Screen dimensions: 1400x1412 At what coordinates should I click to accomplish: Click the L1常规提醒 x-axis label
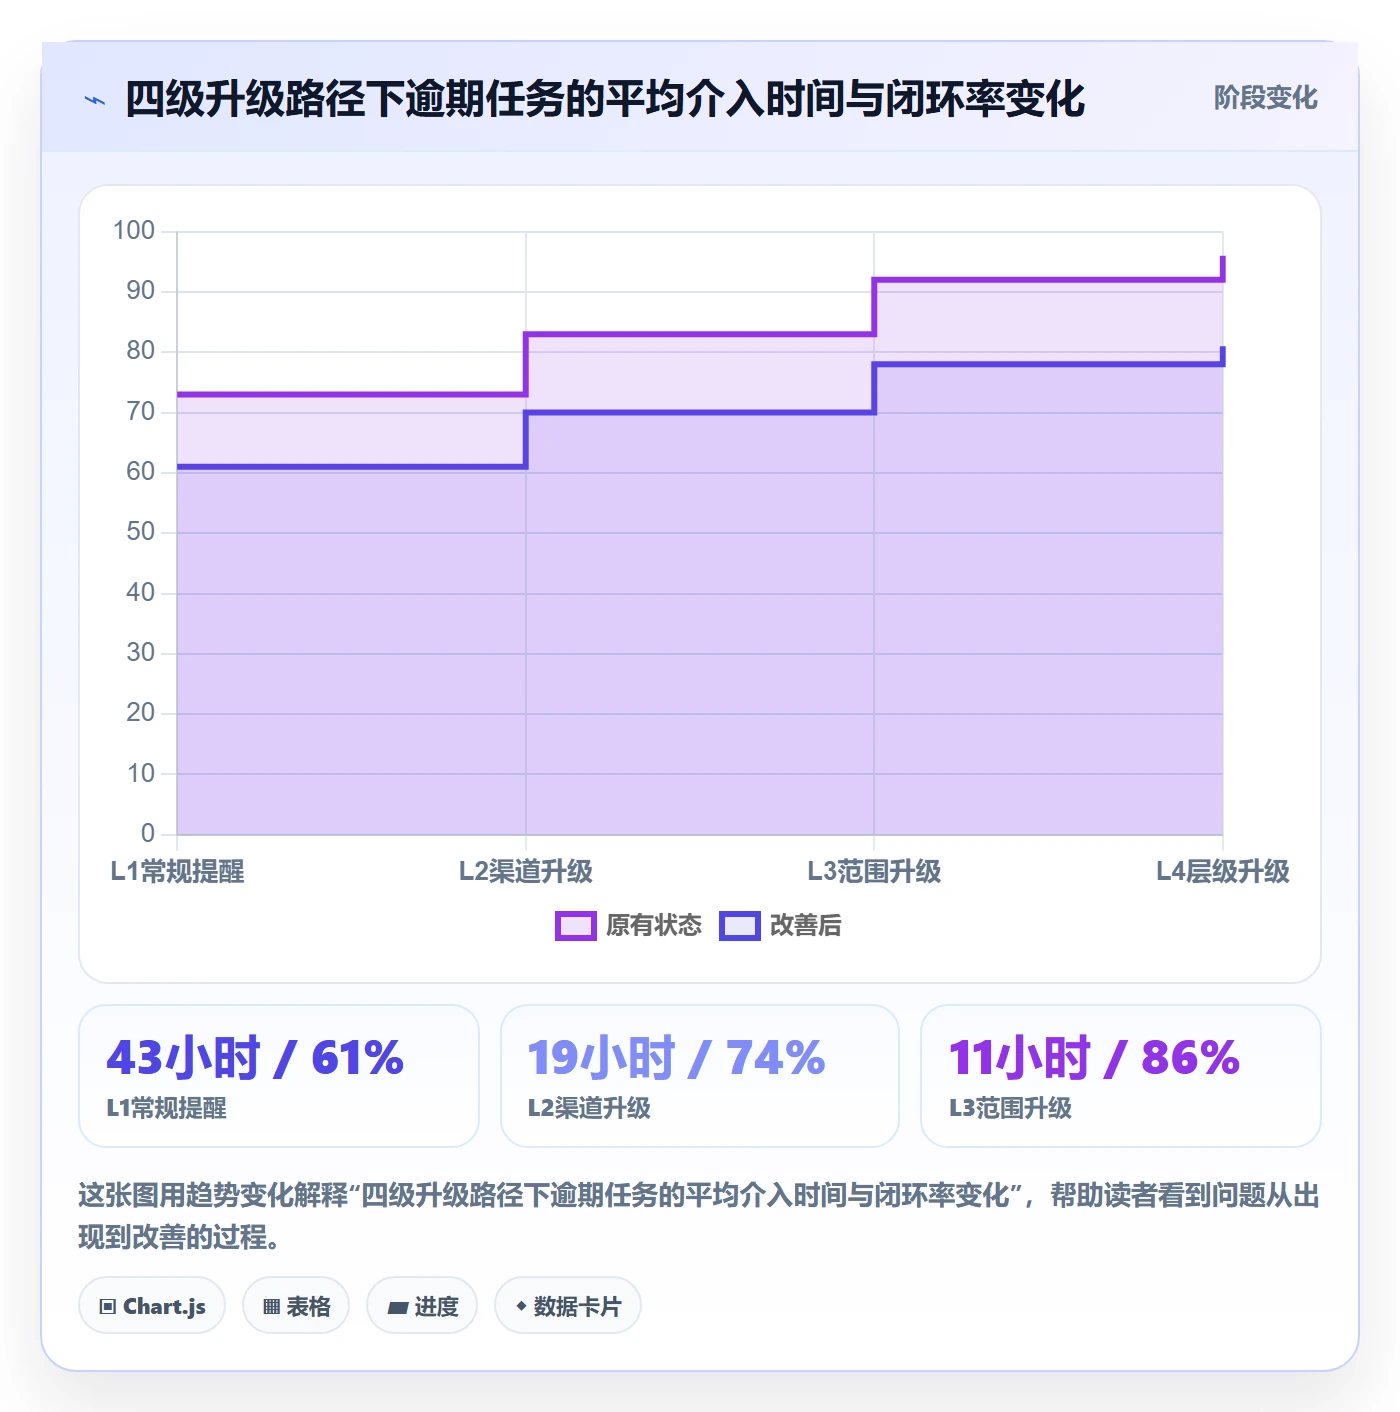177,872
